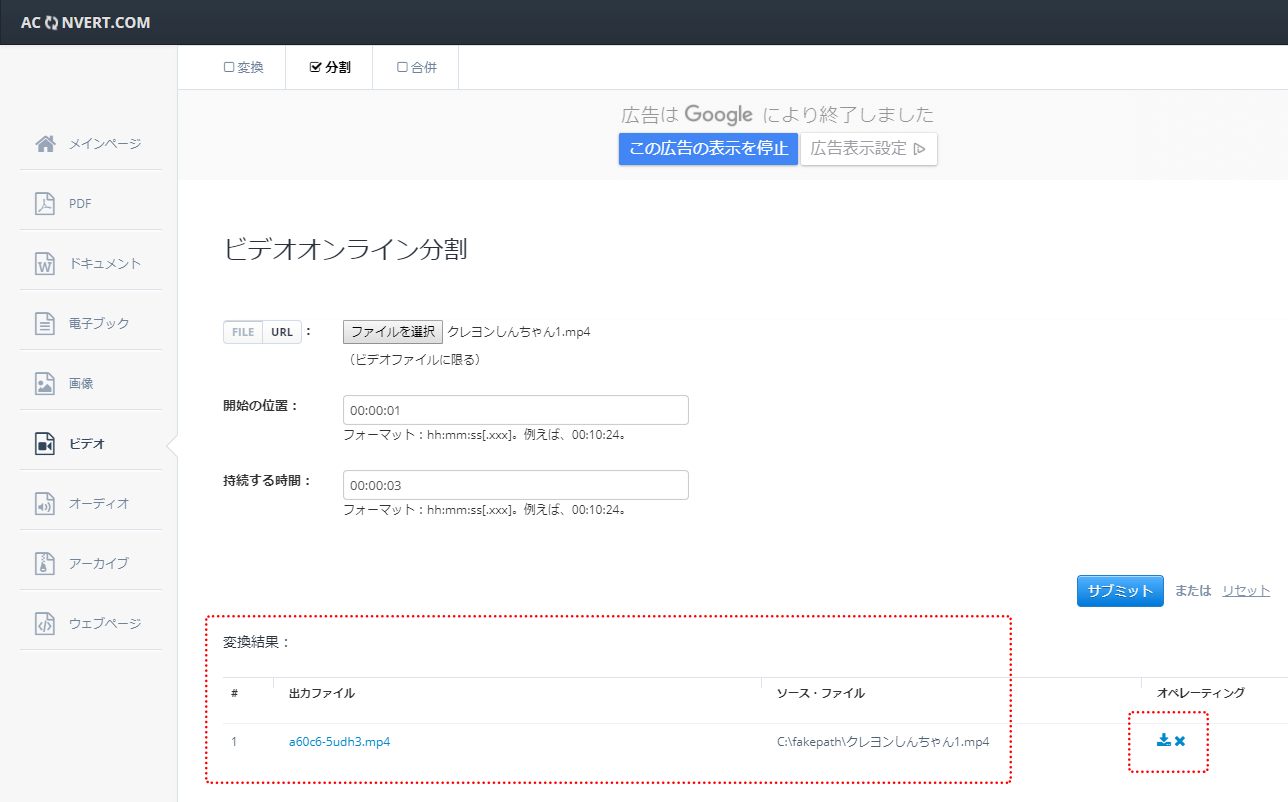Go to メインページ in sidebar
Viewport: 1288px width, 802px height.
point(105,144)
